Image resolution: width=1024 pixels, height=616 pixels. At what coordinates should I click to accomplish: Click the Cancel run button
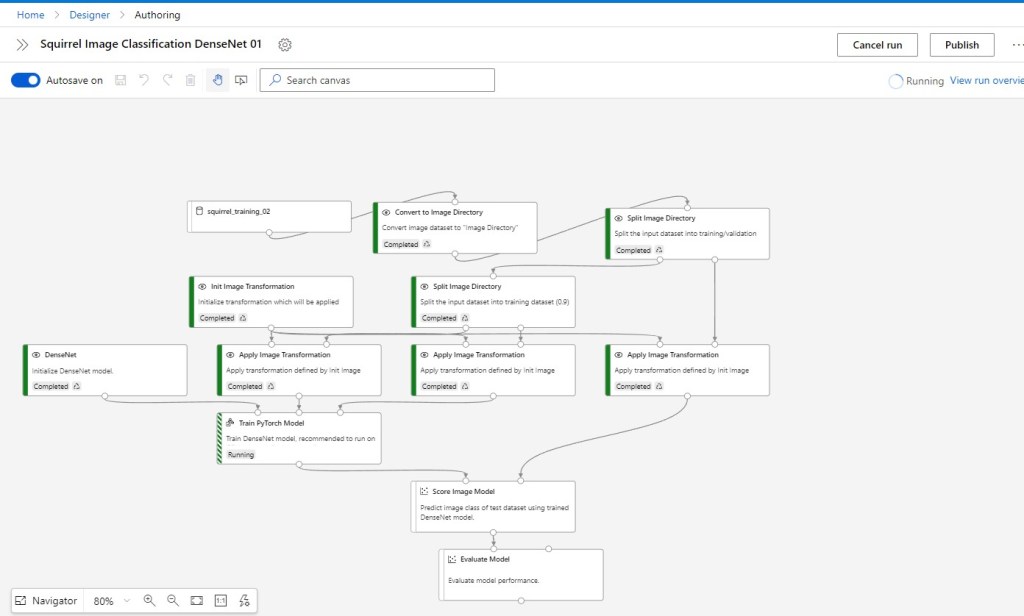[x=877, y=44]
